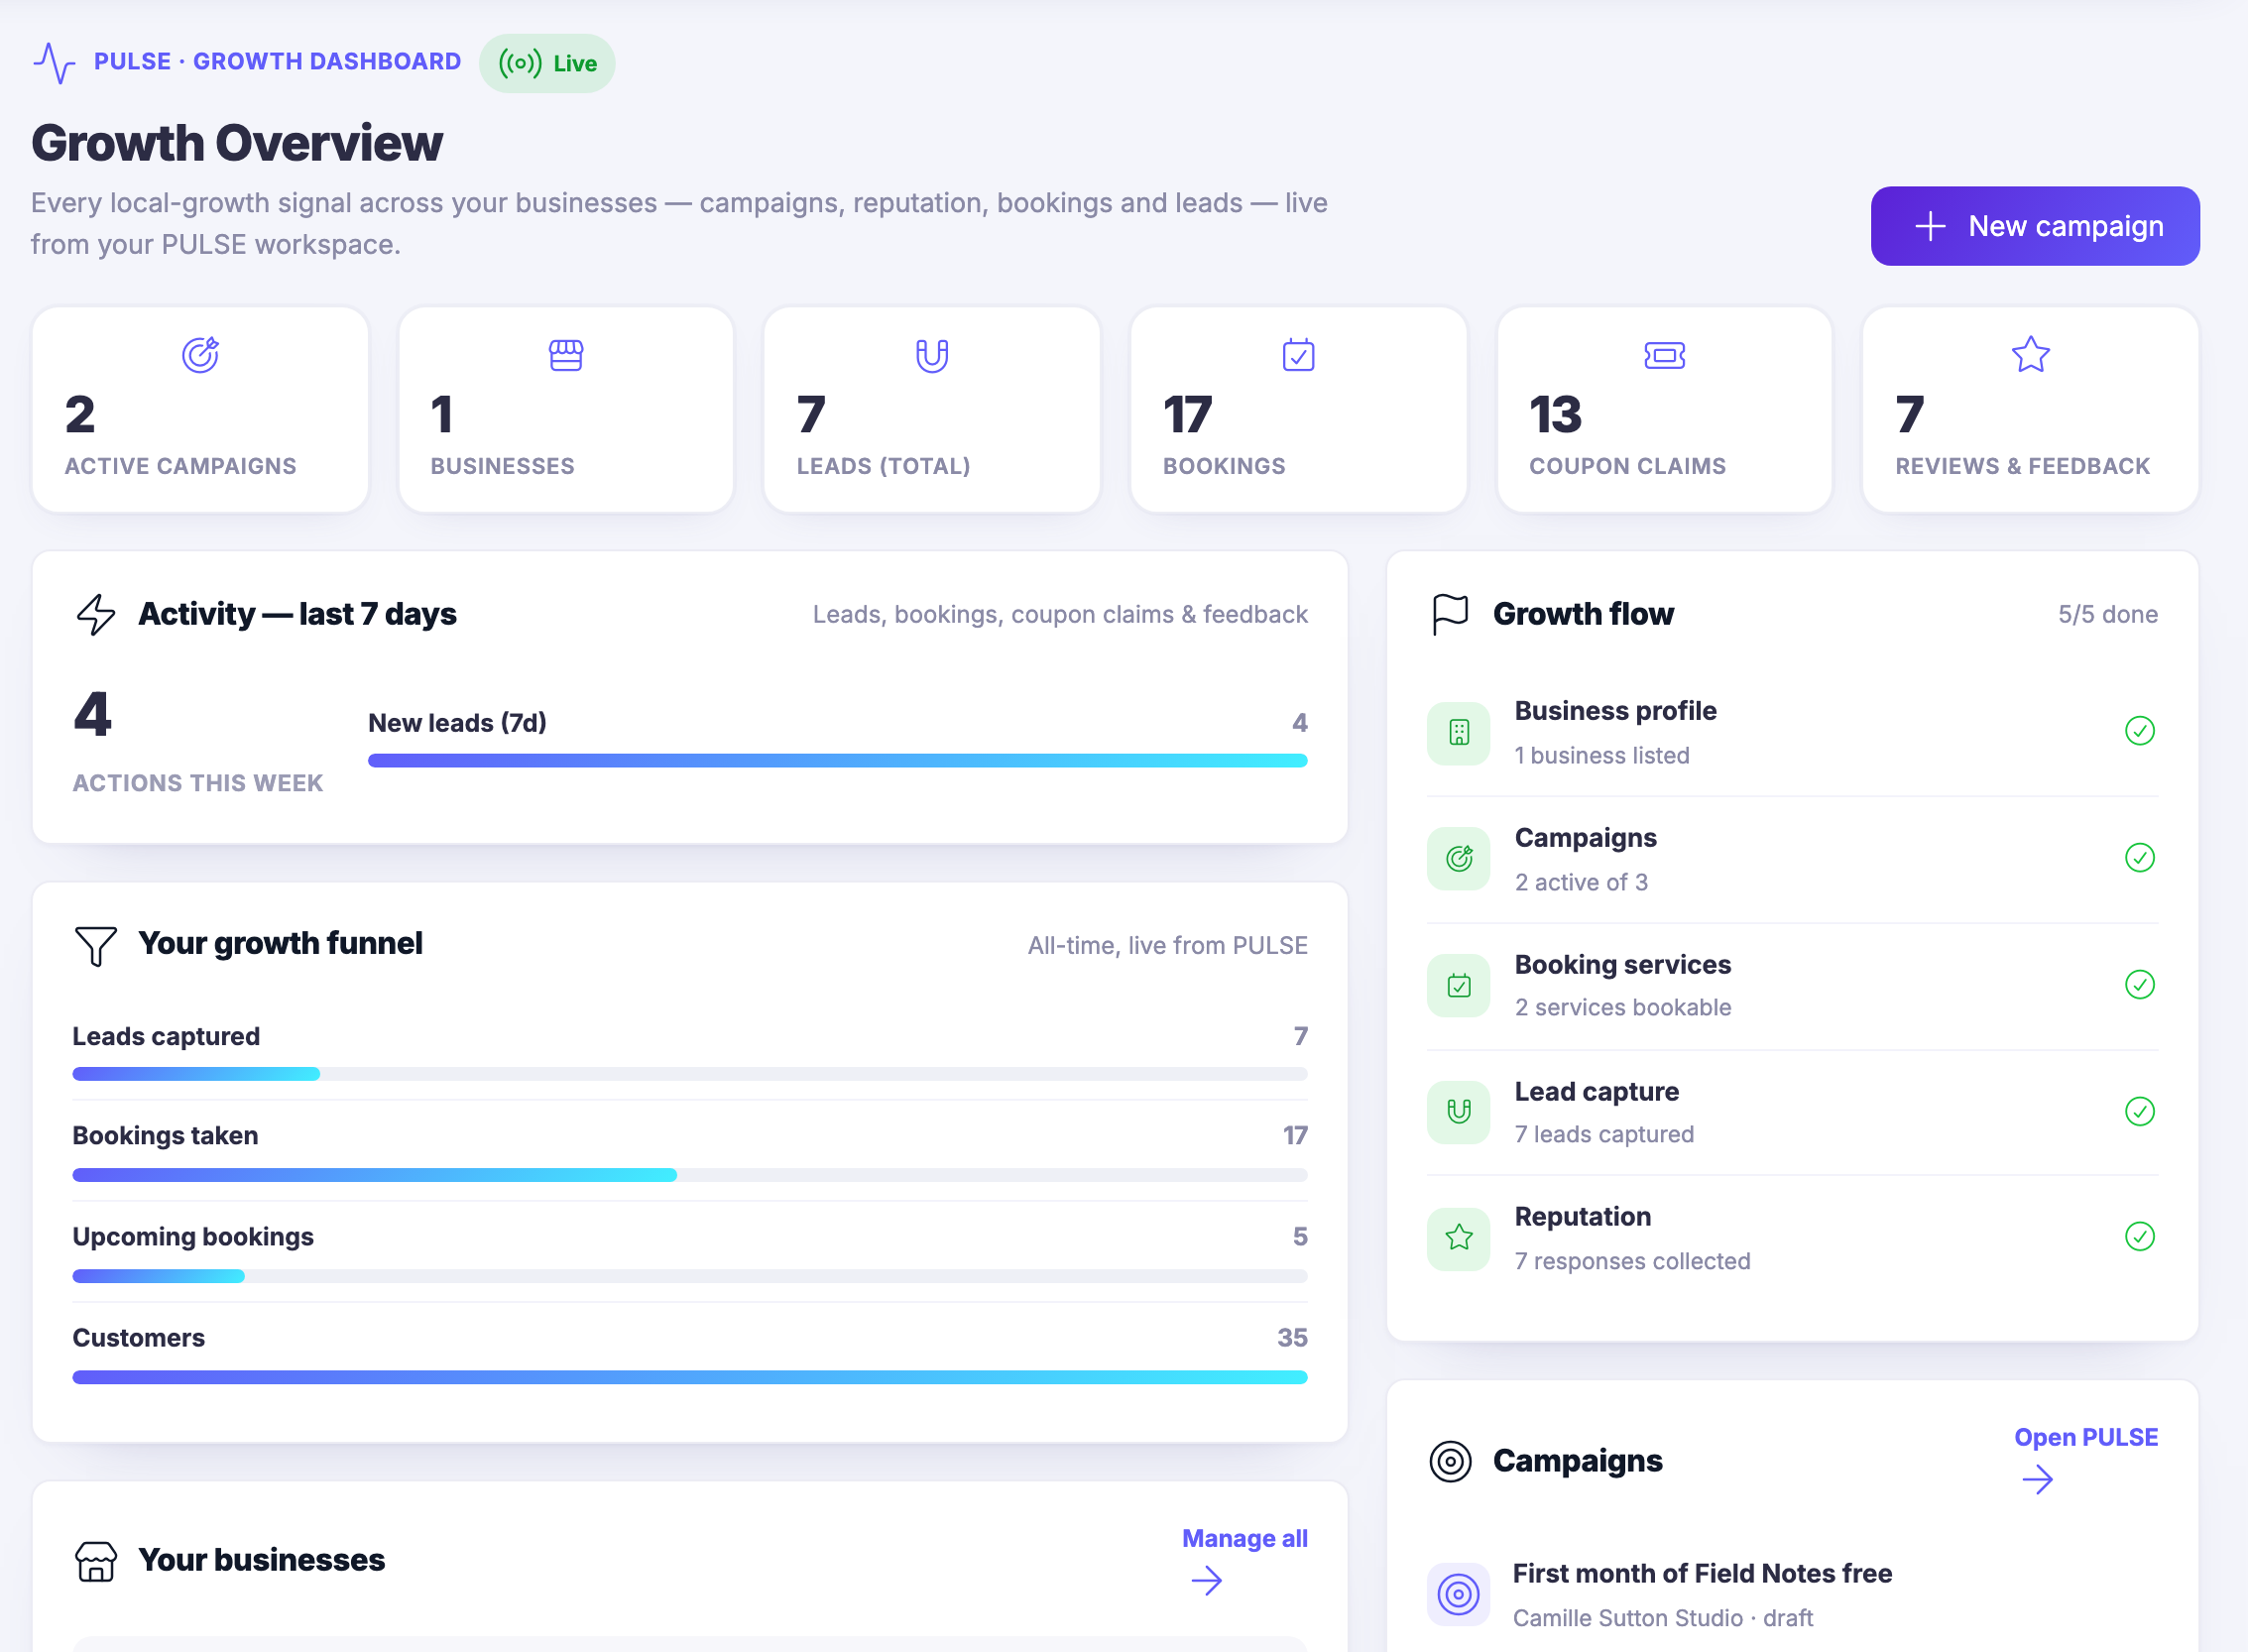Click the '2 active of 3' text
Screen dimensions: 2248x1652
(1581, 882)
